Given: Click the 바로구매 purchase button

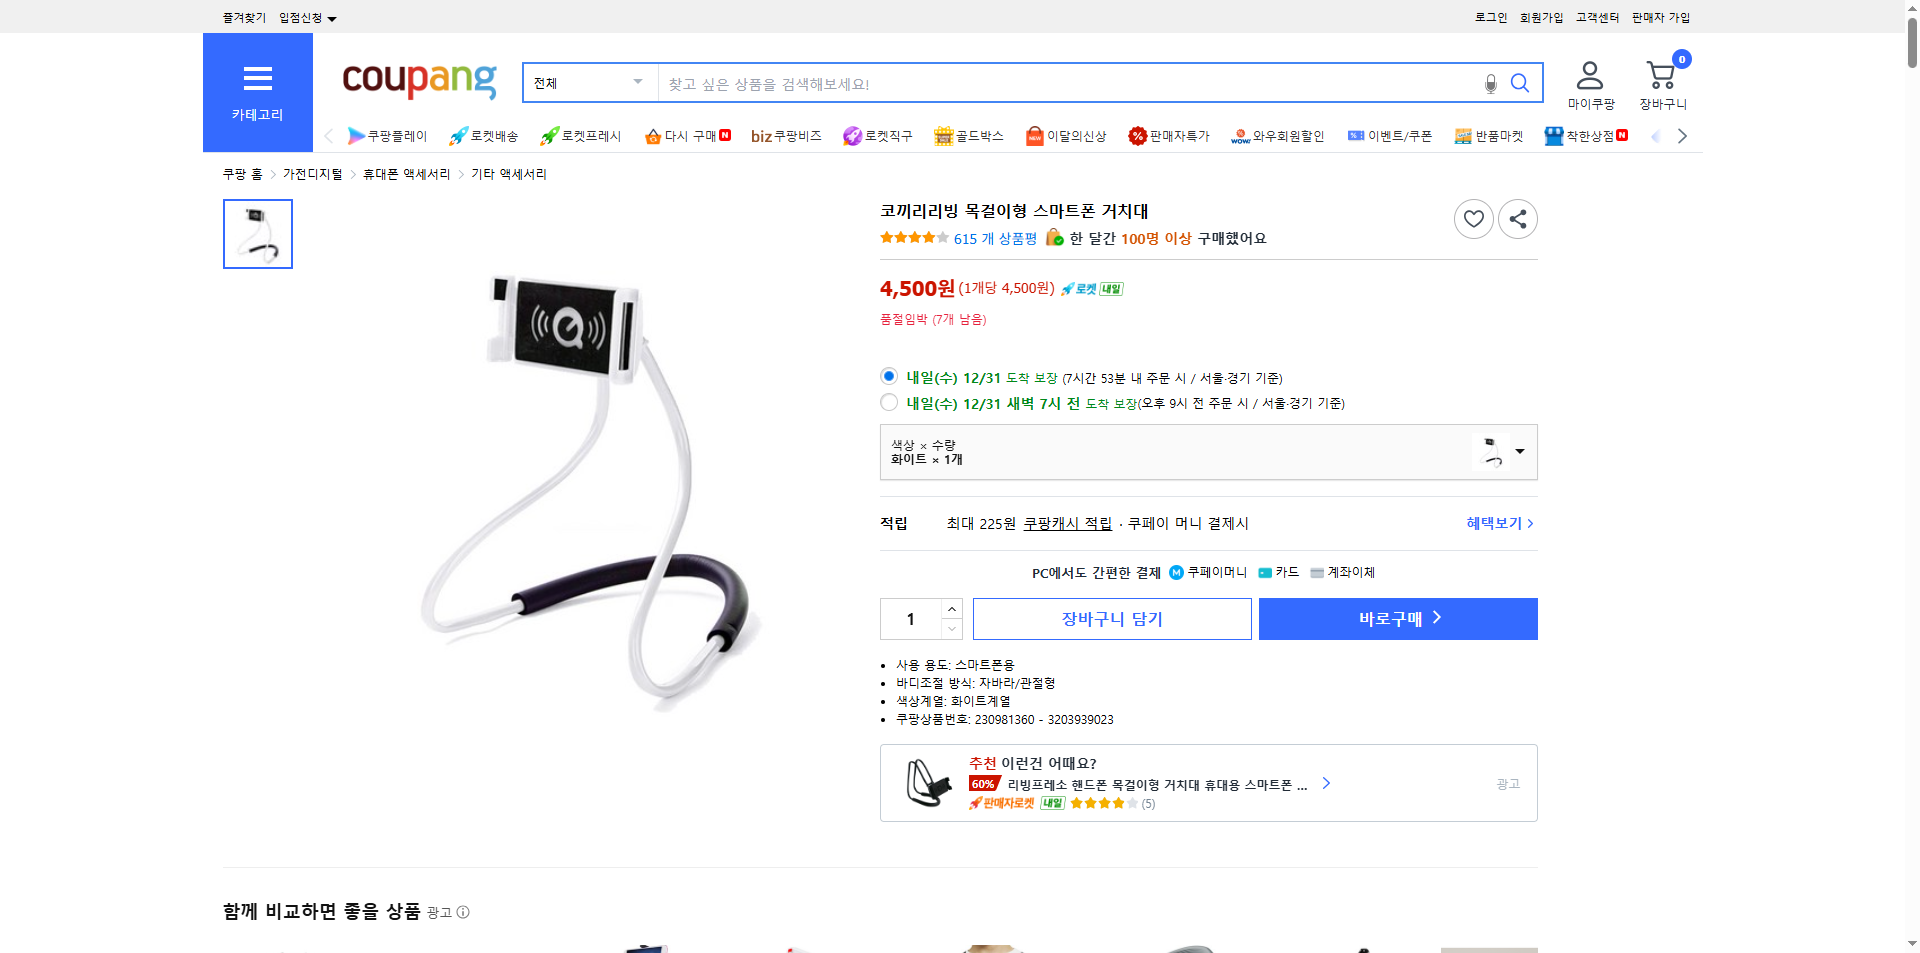Looking at the screenshot, I should (x=1397, y=618).
